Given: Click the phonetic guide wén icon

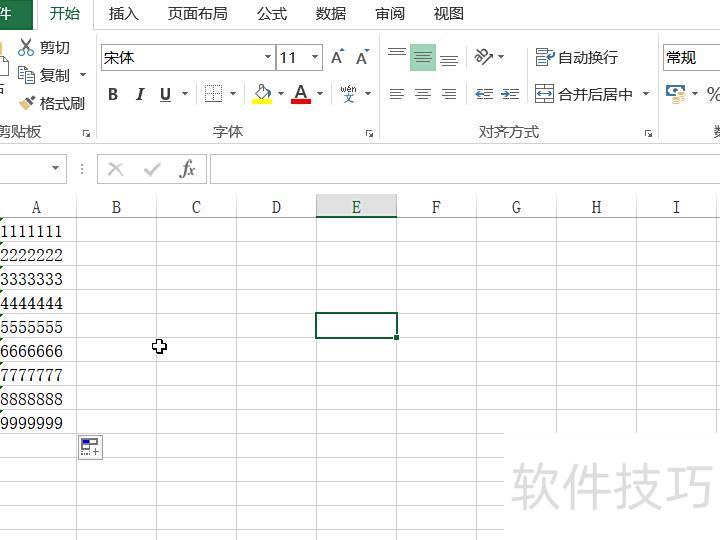Looking at the screenshot, I should 349,94.
